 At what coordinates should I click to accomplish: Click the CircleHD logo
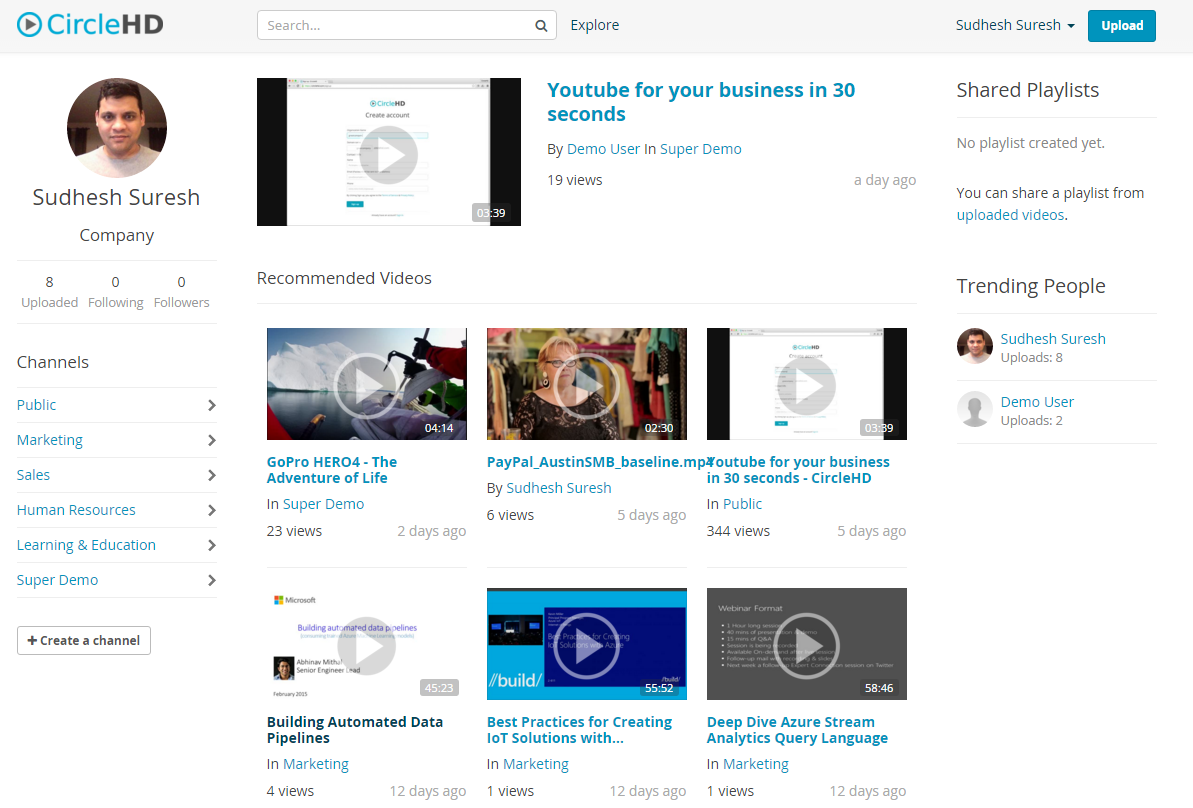click(x=90, y=24)
